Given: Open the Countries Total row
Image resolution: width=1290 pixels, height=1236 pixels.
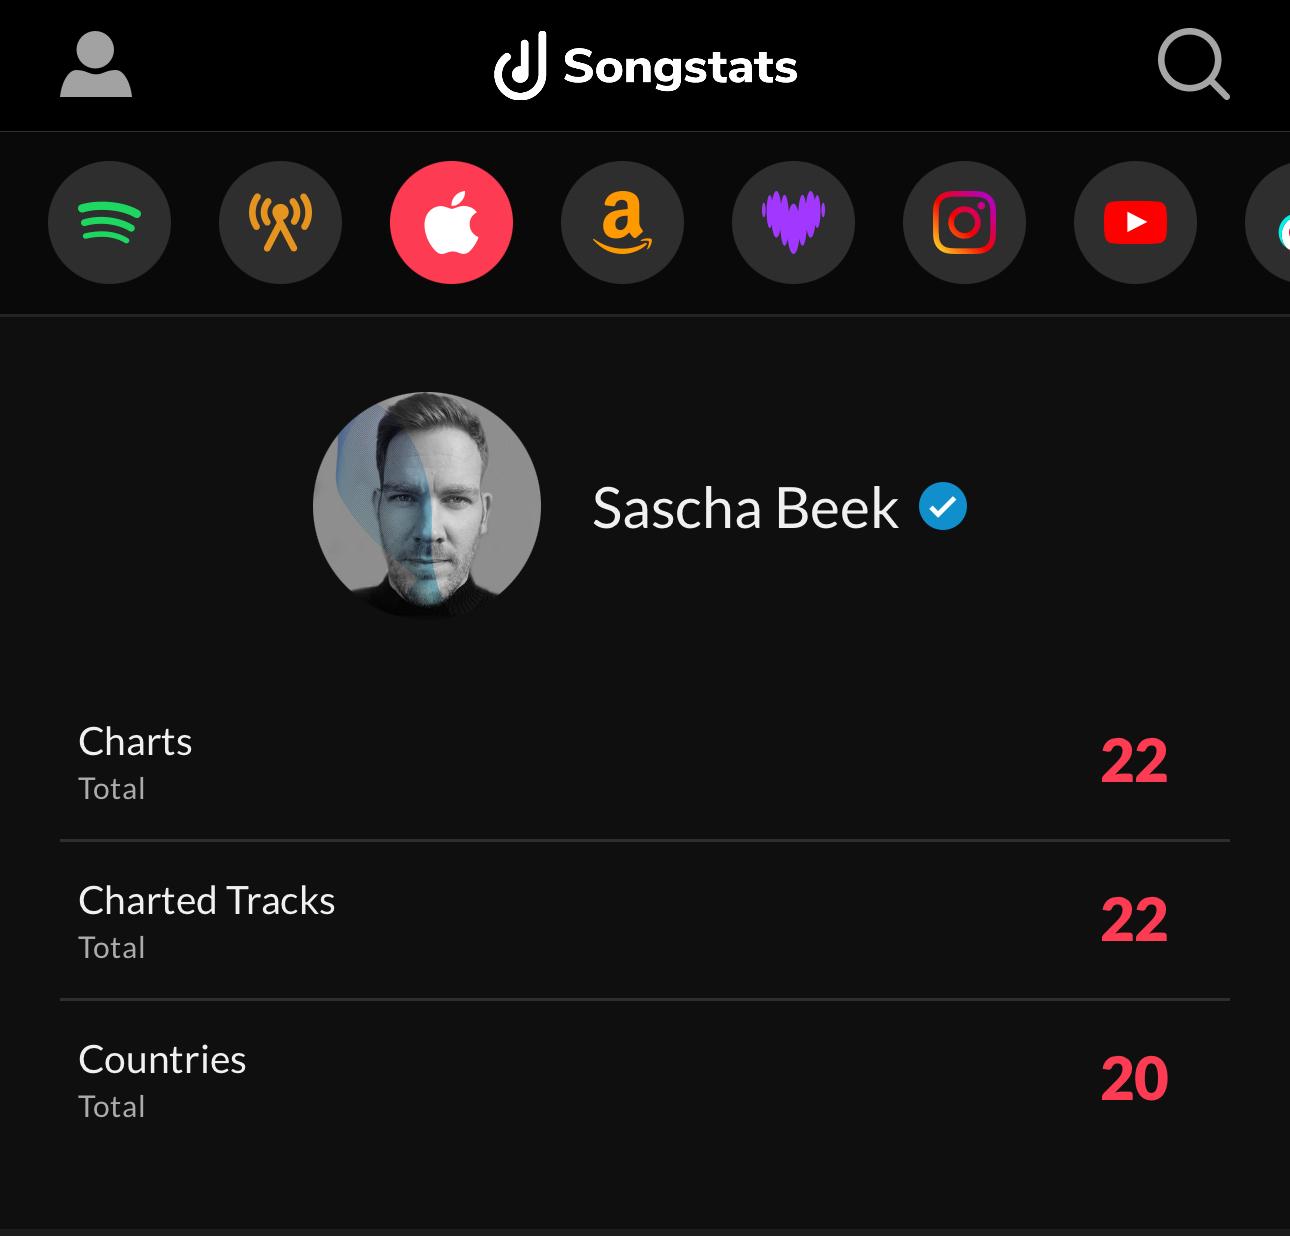Looking at the screenshot, I should (645, 1080).
